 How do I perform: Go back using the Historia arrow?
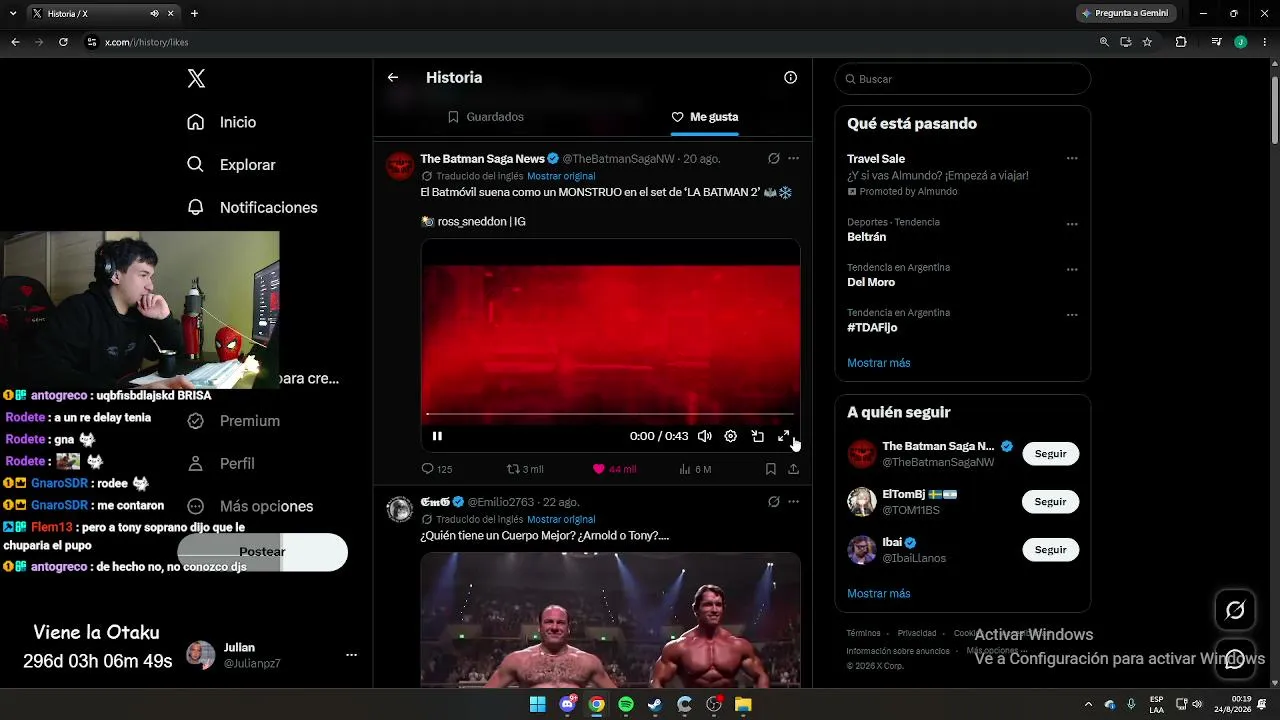[x=393, y=77]
